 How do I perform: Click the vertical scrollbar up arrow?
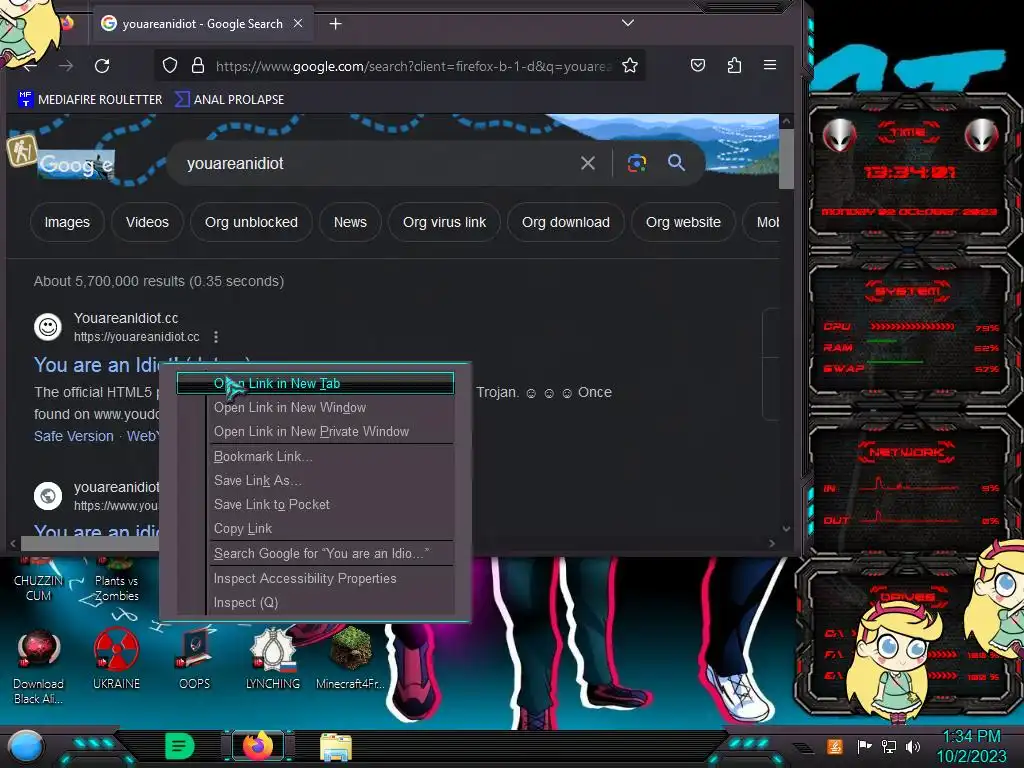(x=786, y=121)
